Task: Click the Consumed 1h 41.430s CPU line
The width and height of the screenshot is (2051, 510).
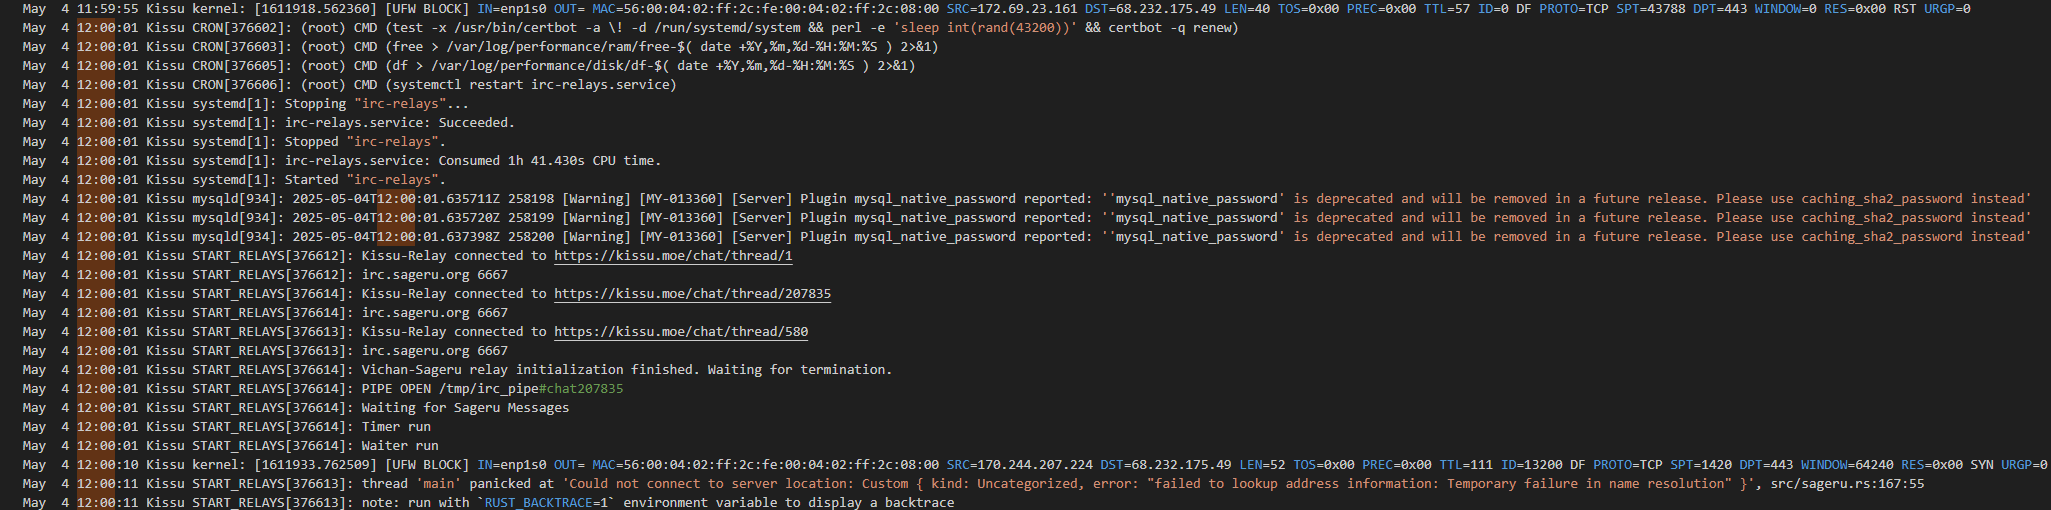Action: [341, 161]
